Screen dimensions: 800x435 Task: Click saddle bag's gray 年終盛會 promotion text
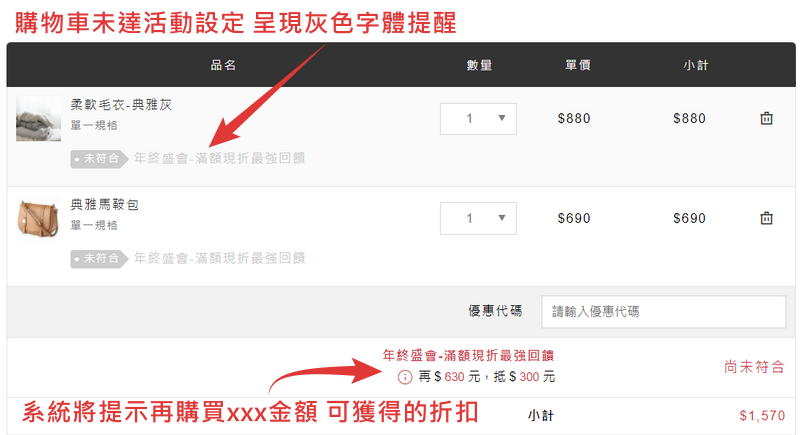[219, 258]
